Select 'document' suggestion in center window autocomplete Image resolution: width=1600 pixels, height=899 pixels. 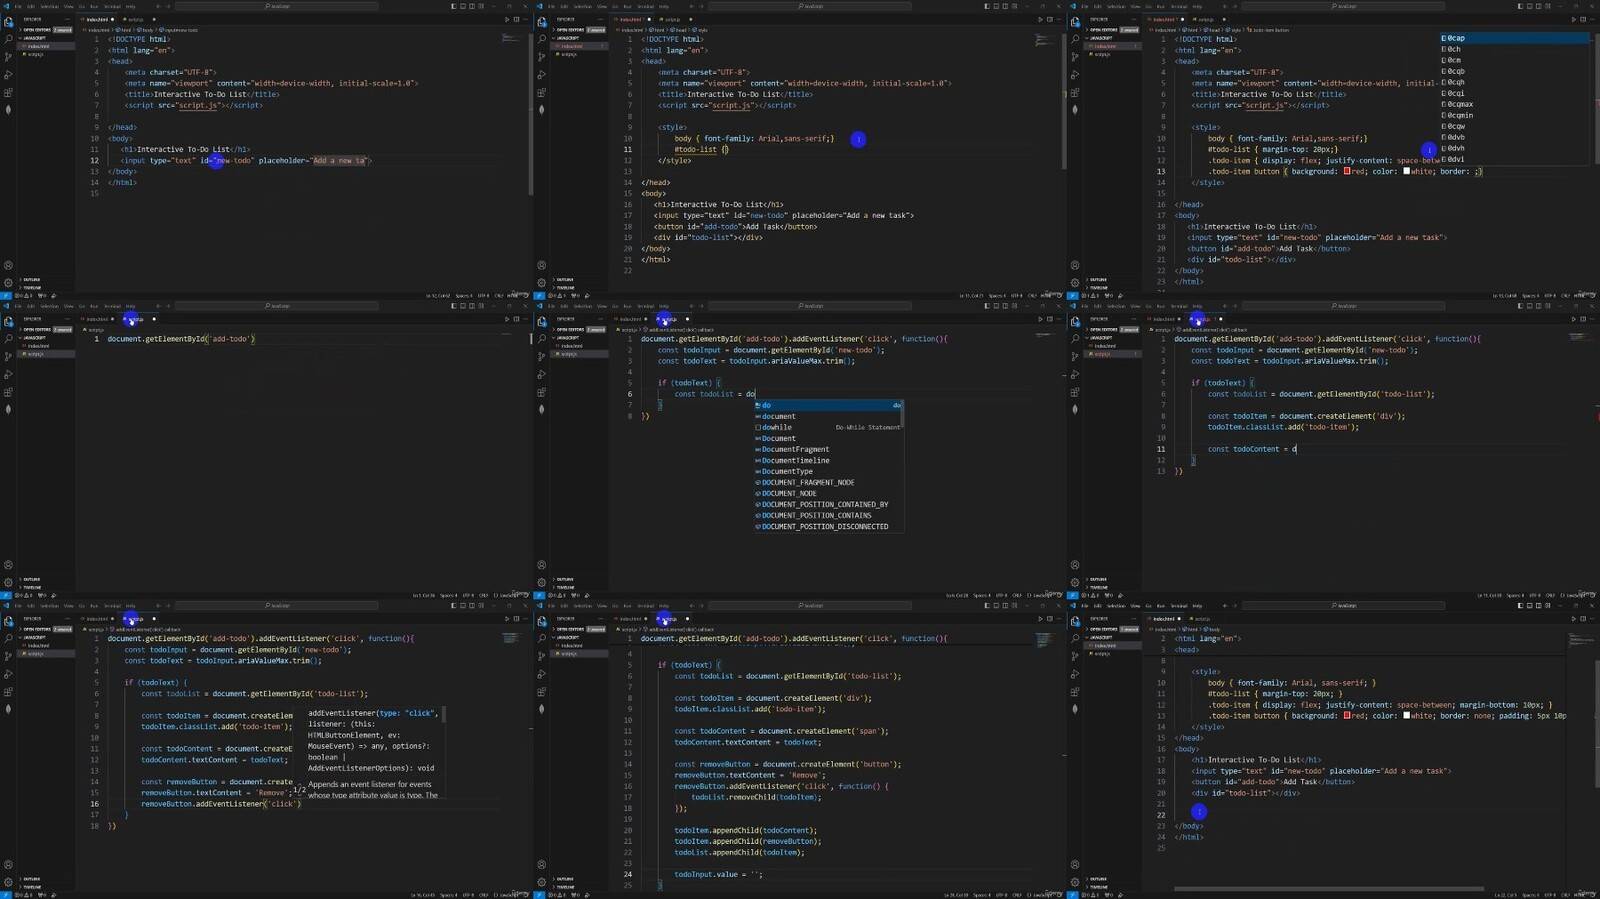[x=829, y=416]
